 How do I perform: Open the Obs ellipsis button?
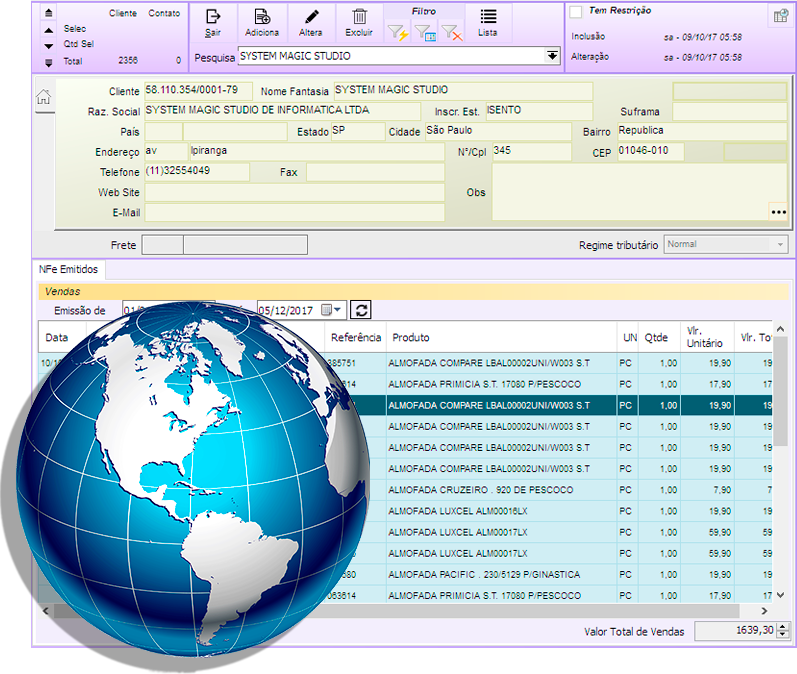pyautogui.click(x=778, y=212)
